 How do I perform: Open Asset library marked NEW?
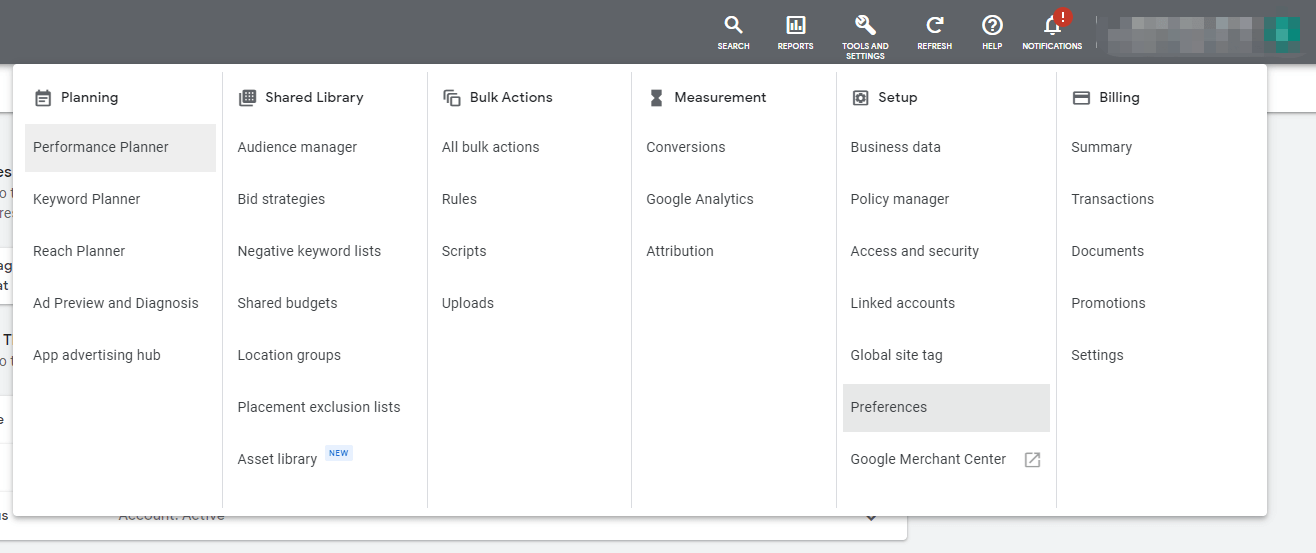277,459
